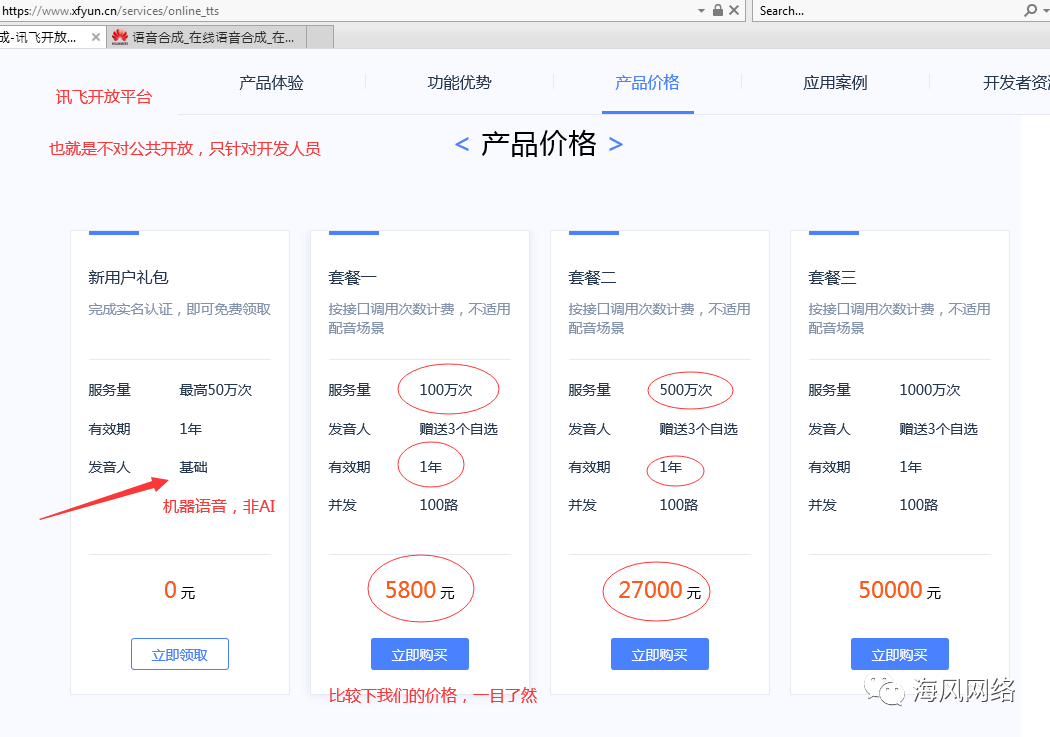Image resolution: width=1050 pixels, height=737 pixels.
Task: Click the address bar dropdown arrow
Action: 701,11
